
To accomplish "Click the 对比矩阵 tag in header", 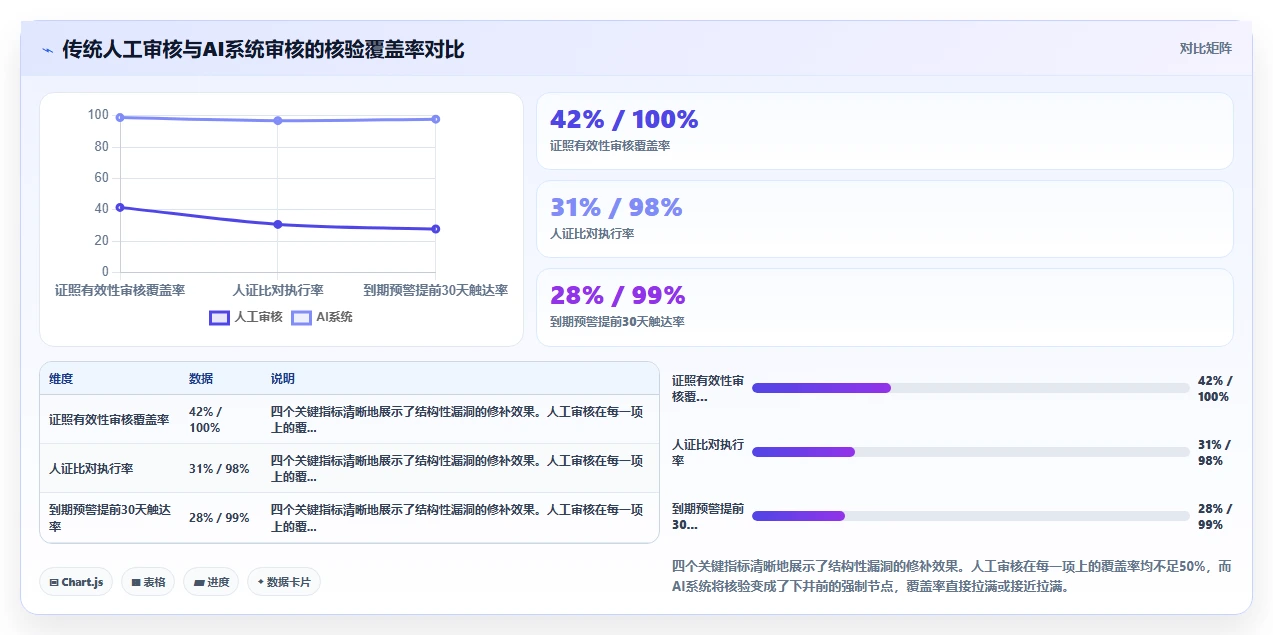I will 1206,48.
